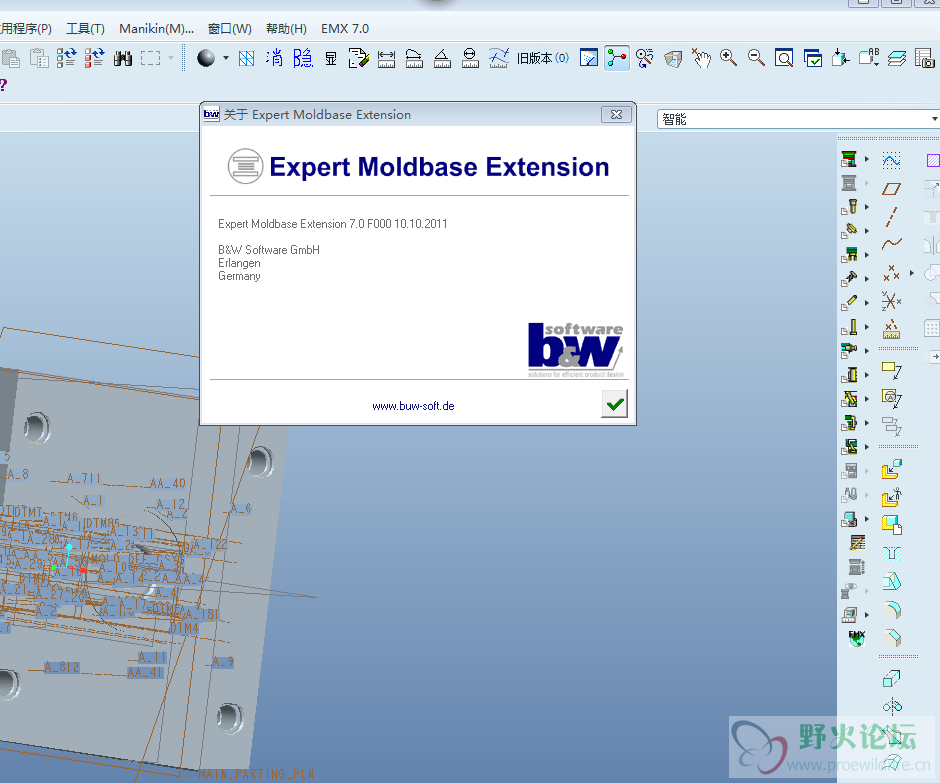Image resolution: width=940 pixels, height=783 pixels.
Task: Click the 隐 toolbar button
Action: click(x=303, y=58)
